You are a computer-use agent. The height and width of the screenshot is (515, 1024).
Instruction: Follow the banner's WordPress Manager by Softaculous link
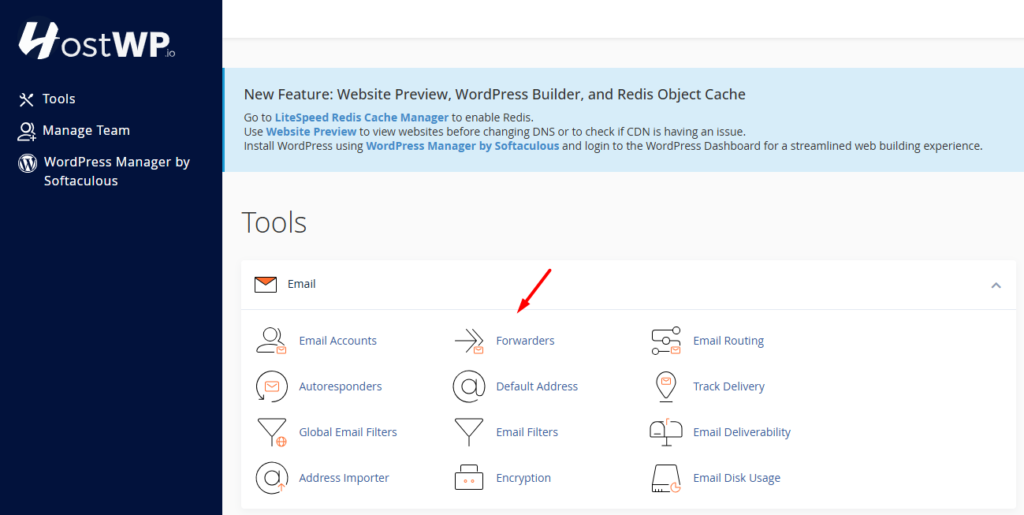[x=462, y=146]
